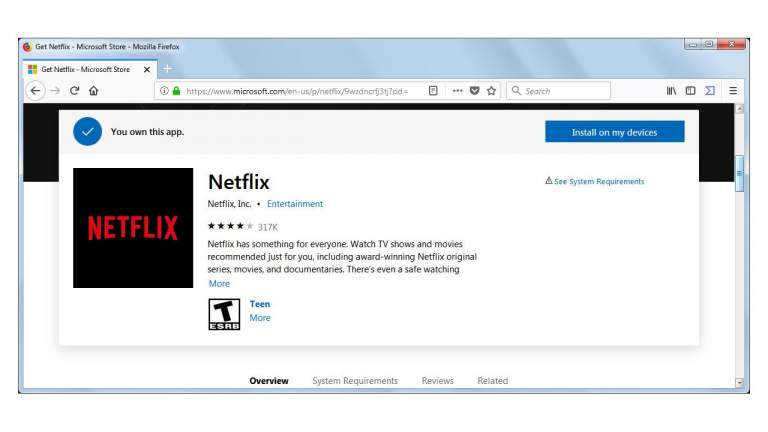The height and width of the screenshot is (432, 768).
Task: Click the Firefox Search box
Action: point(558,91)
